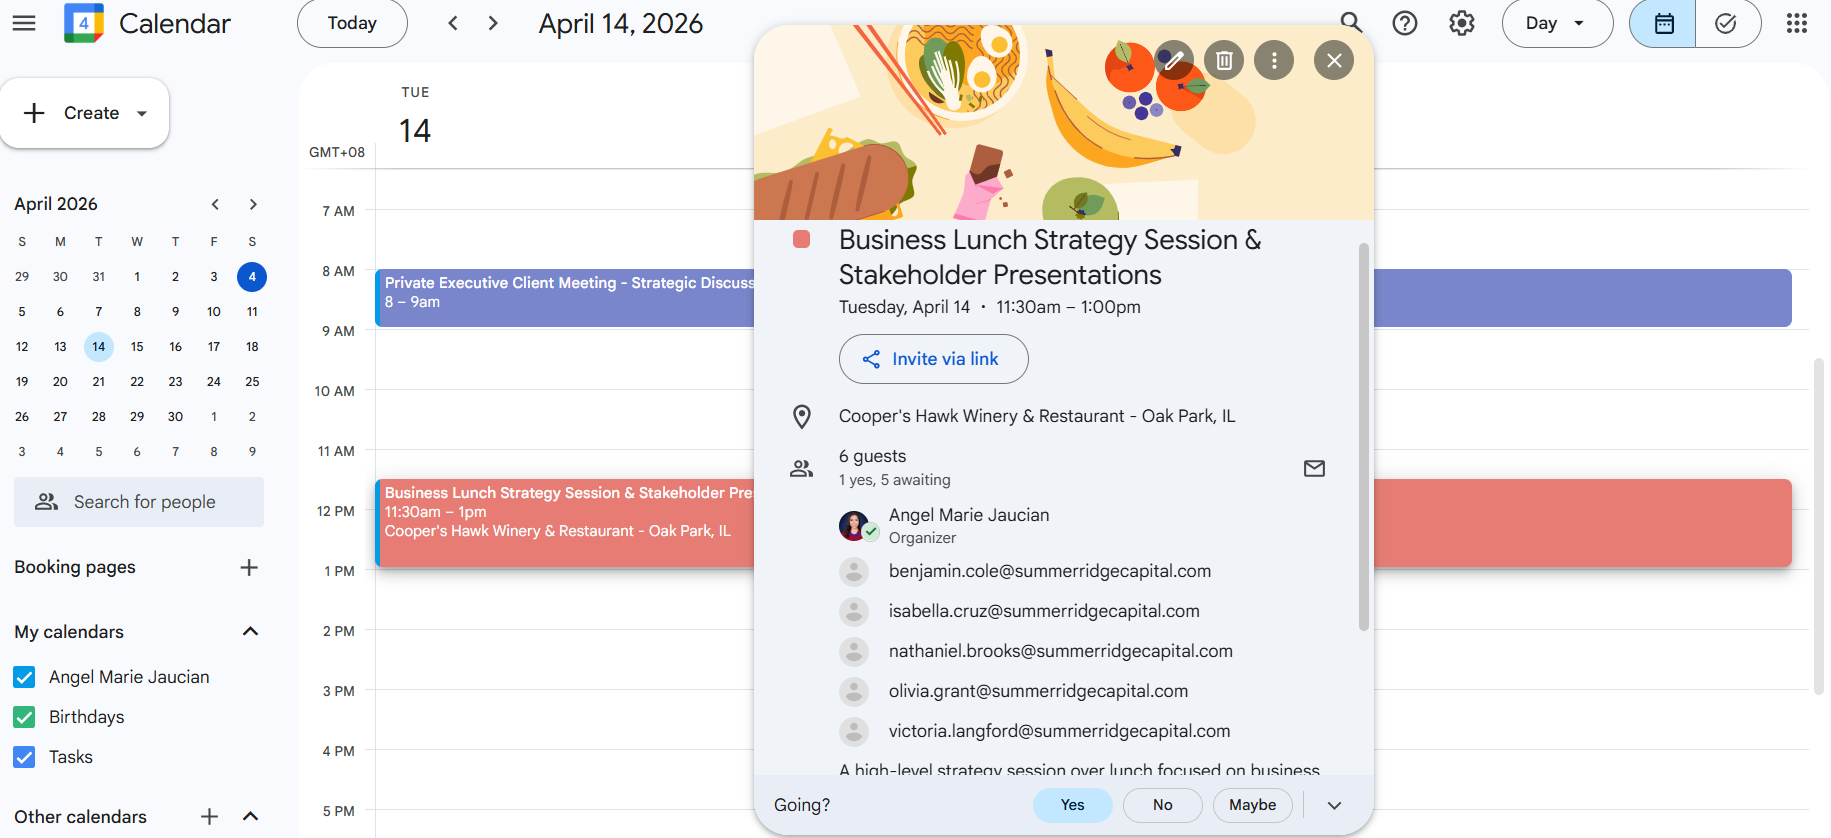
Task: Open event options three-dot menu
Action: [1274, 60]
